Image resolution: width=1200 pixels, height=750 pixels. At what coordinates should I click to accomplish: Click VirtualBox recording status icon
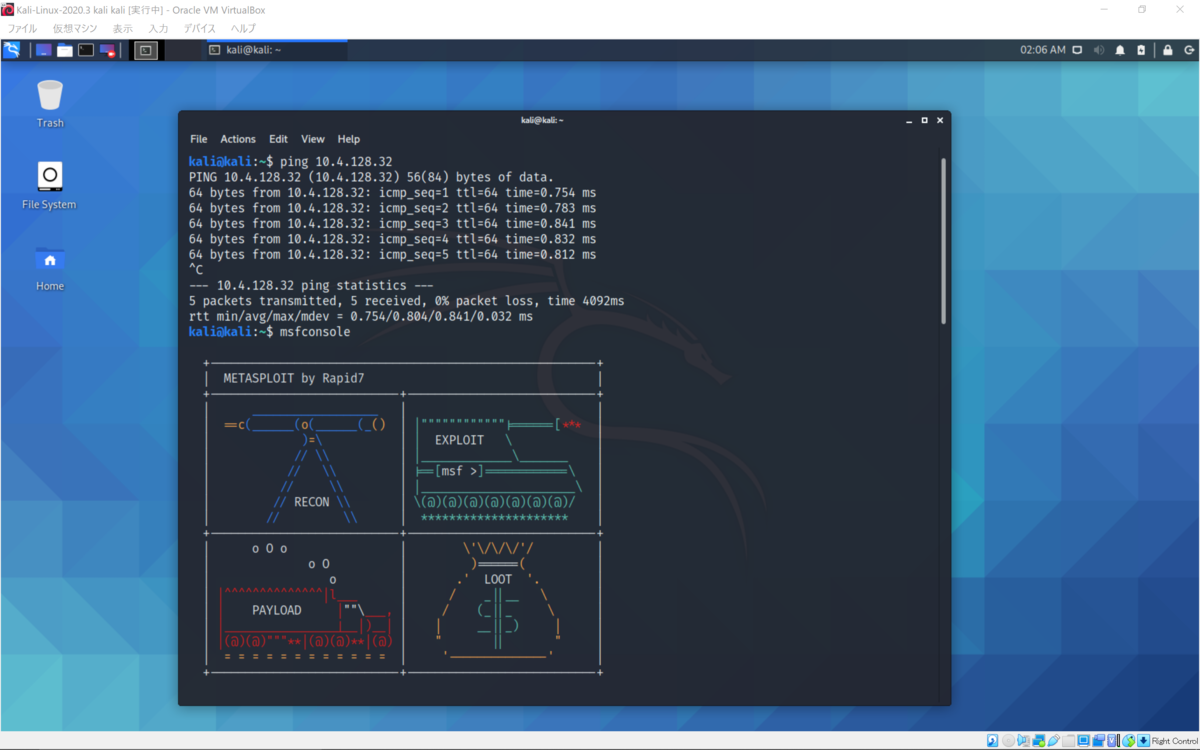pos(1099,741)
